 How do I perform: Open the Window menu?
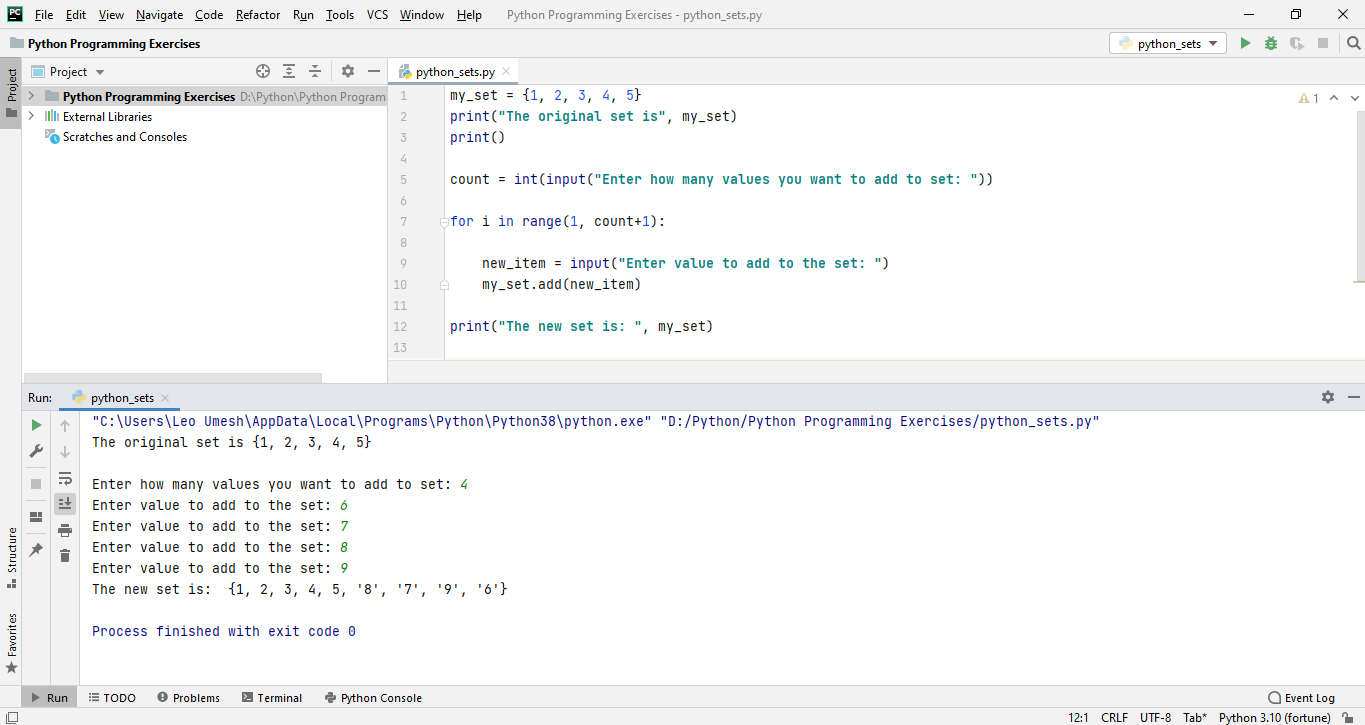[422, 15]
